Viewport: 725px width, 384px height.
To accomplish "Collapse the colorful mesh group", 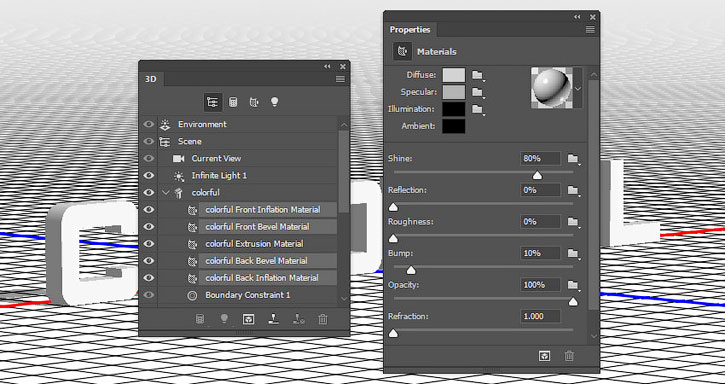I will click(x=166, y=193).
